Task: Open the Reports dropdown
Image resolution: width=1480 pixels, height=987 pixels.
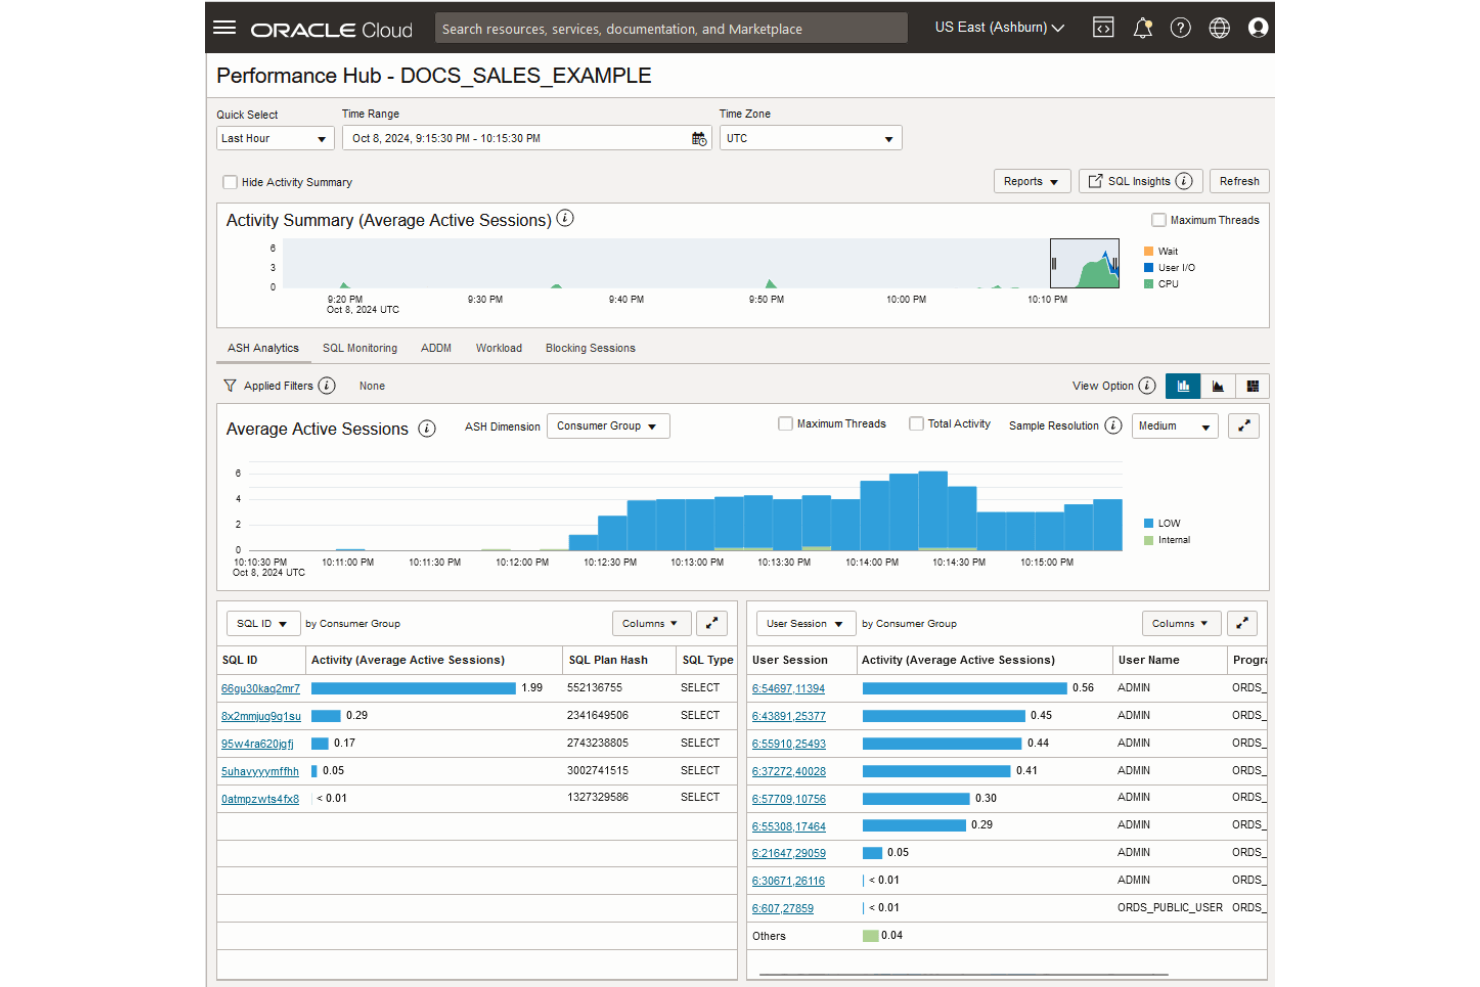Action: click(1032, 181)
